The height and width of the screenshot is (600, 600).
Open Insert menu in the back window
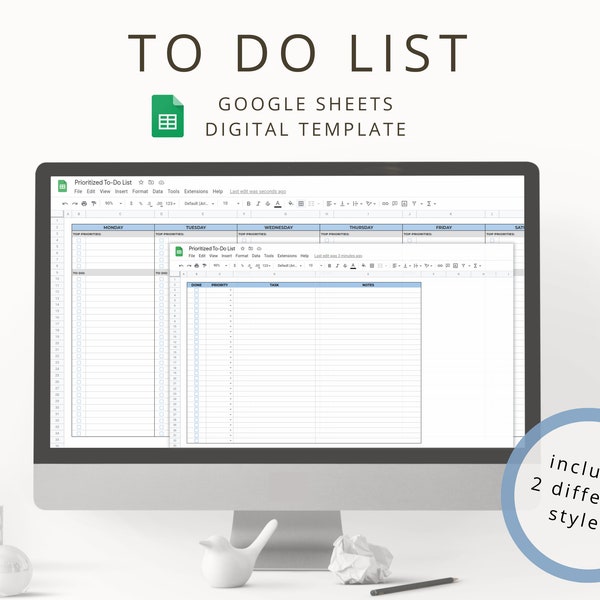coord(121,191)
